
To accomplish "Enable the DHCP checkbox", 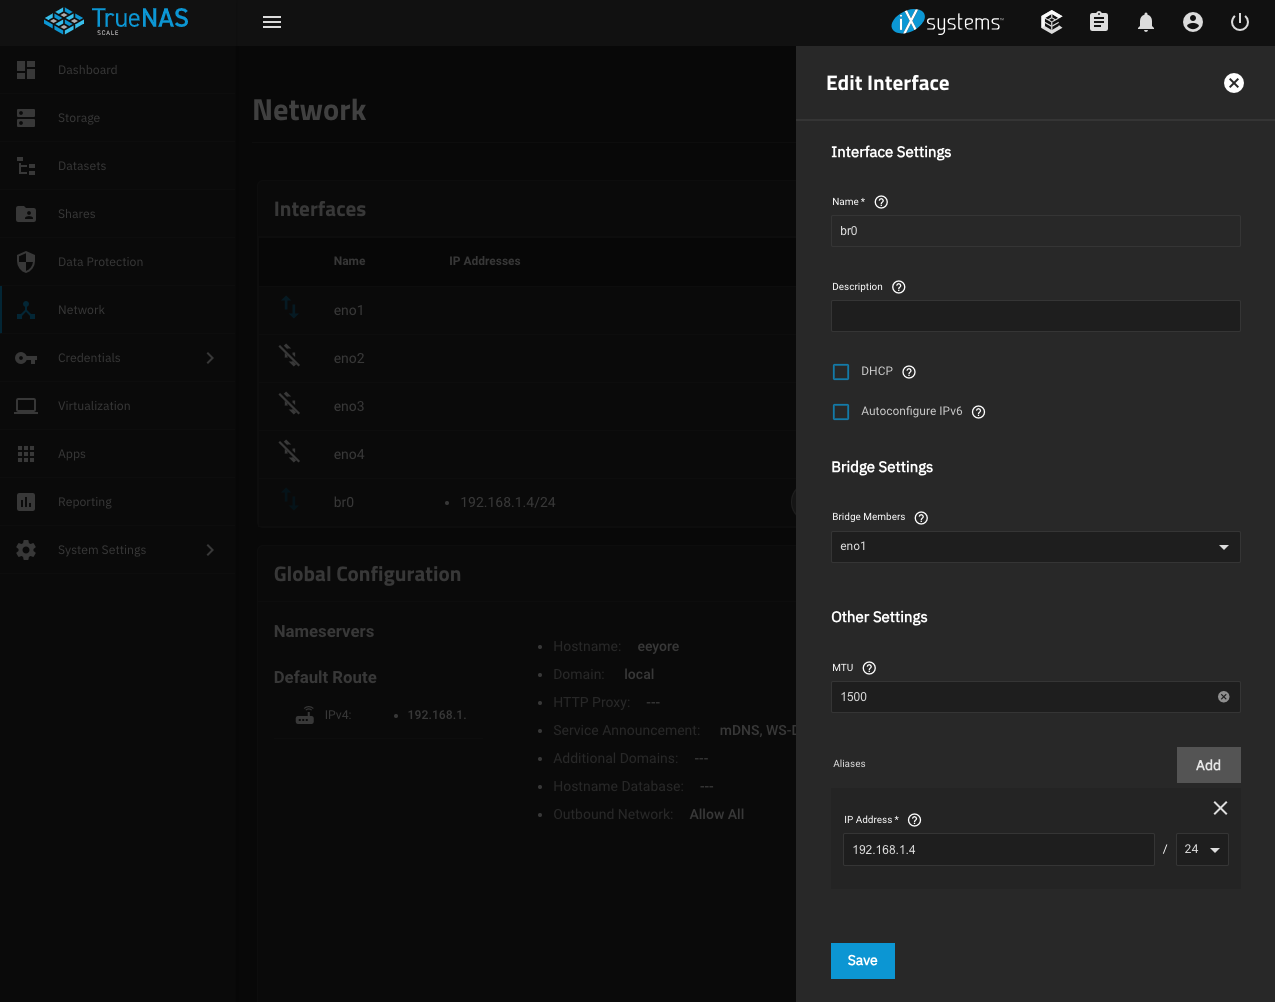I will click(x=841, y=372).
